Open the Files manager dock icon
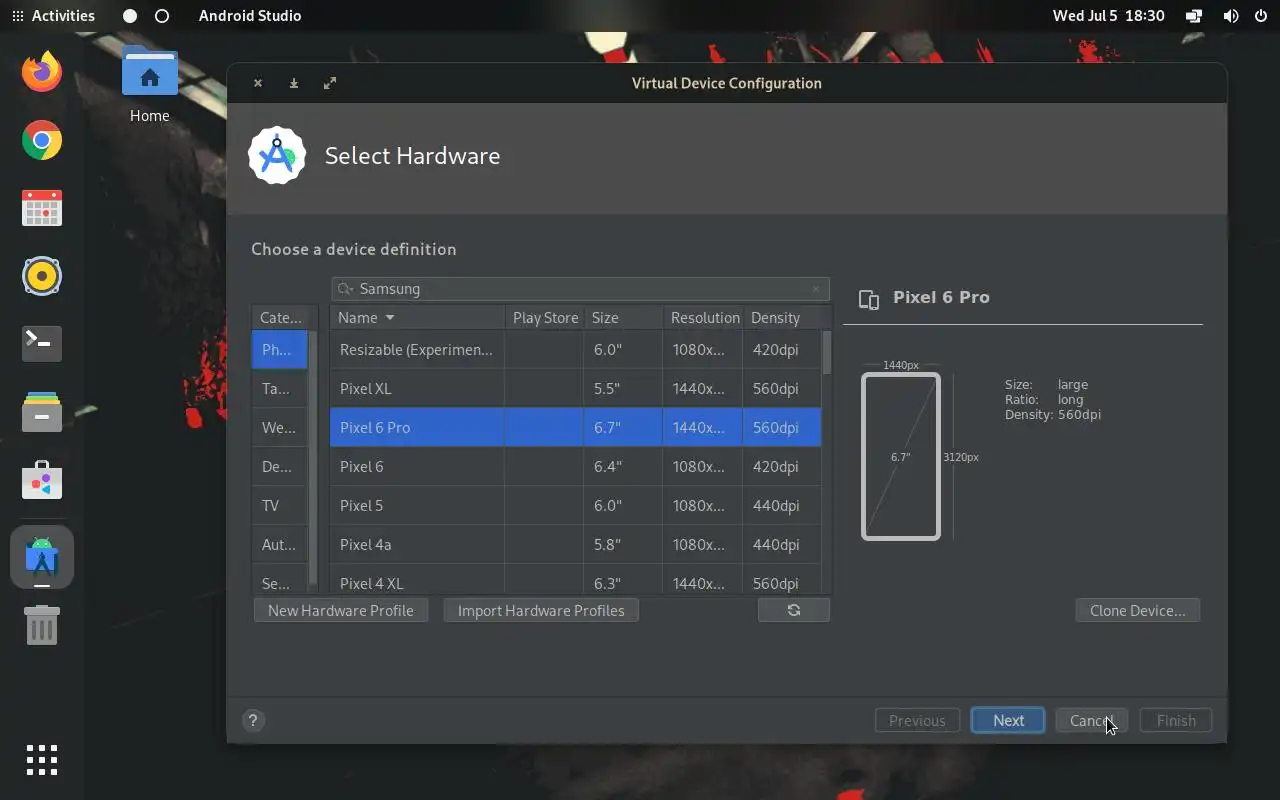The image size is (1280, 800). (x=42, y=411)
